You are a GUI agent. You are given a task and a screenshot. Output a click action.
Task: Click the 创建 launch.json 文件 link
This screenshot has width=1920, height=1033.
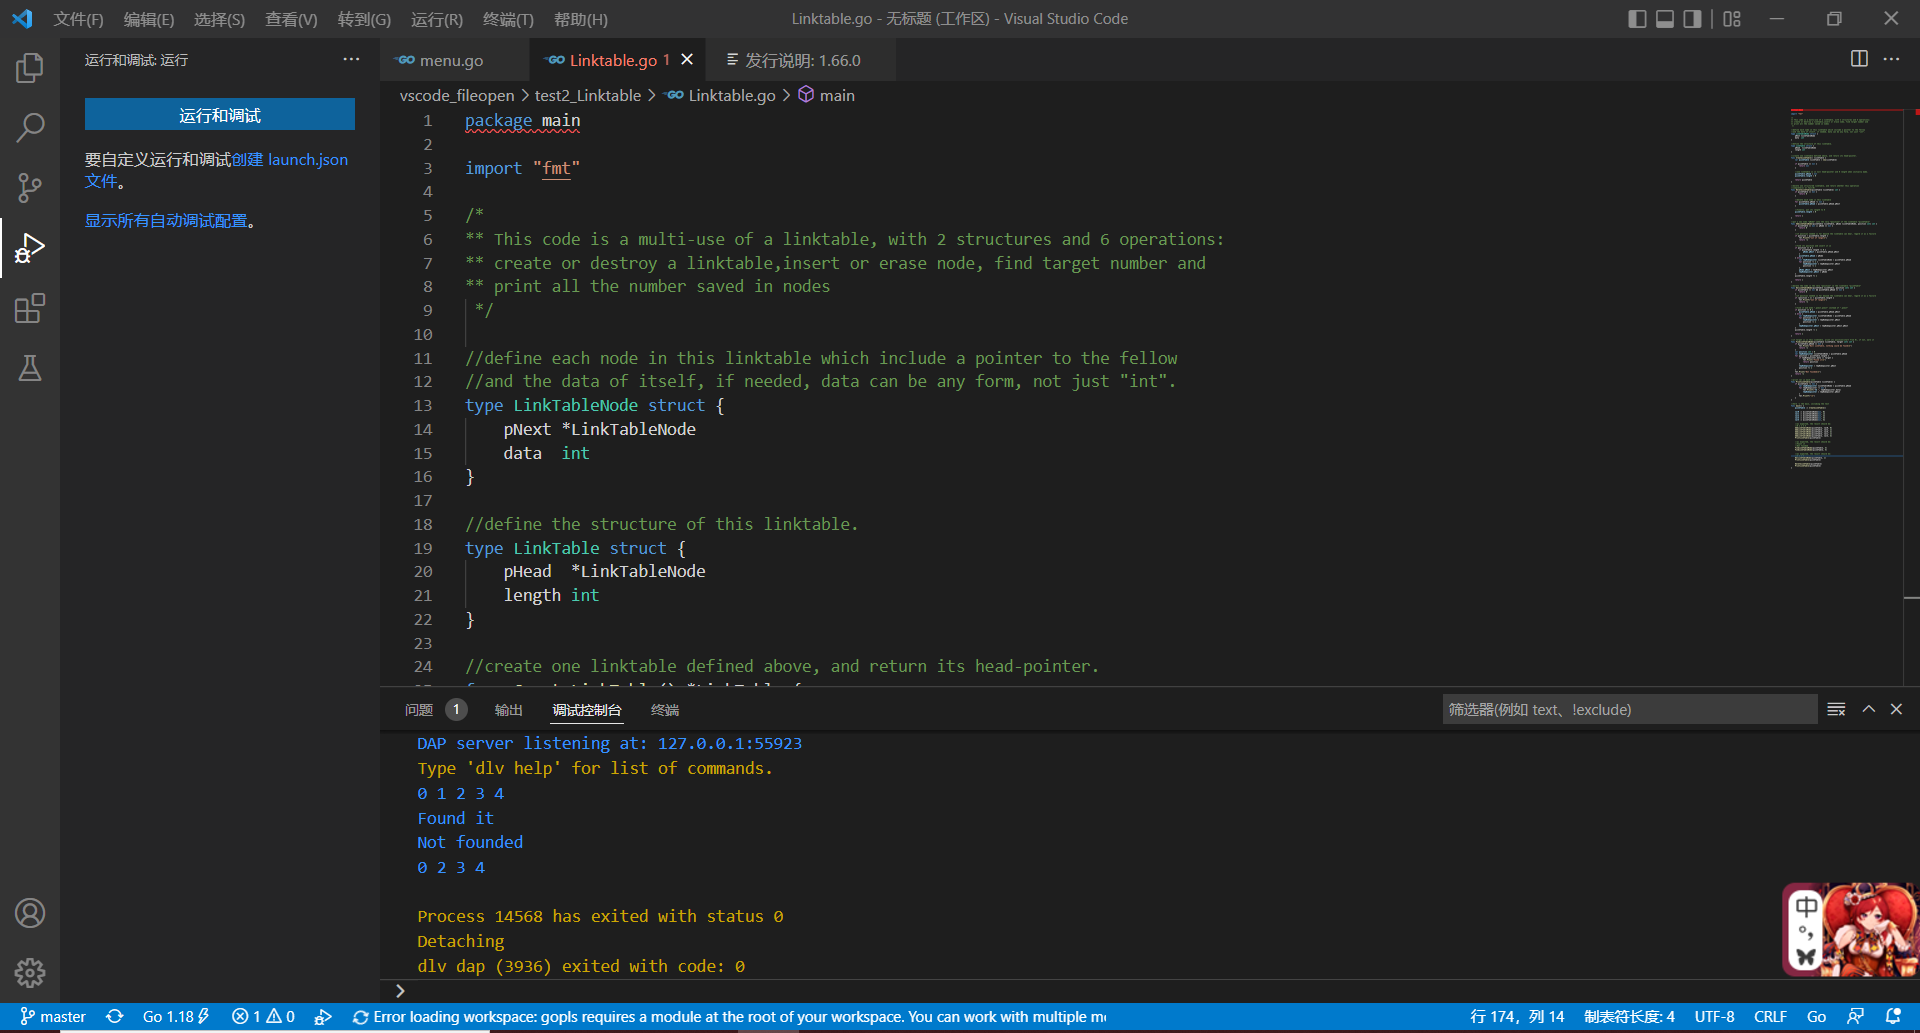click(x=290, y=160)
